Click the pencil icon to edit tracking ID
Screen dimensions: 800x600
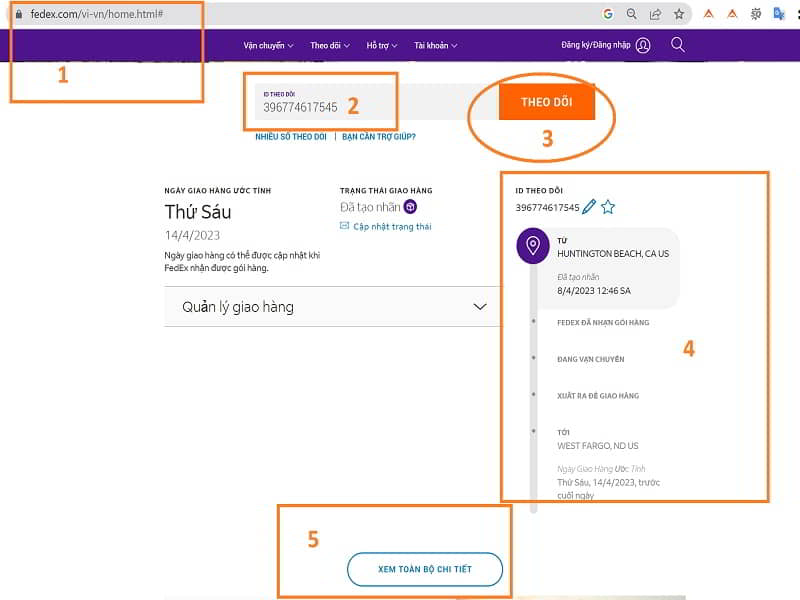[590, 205]
